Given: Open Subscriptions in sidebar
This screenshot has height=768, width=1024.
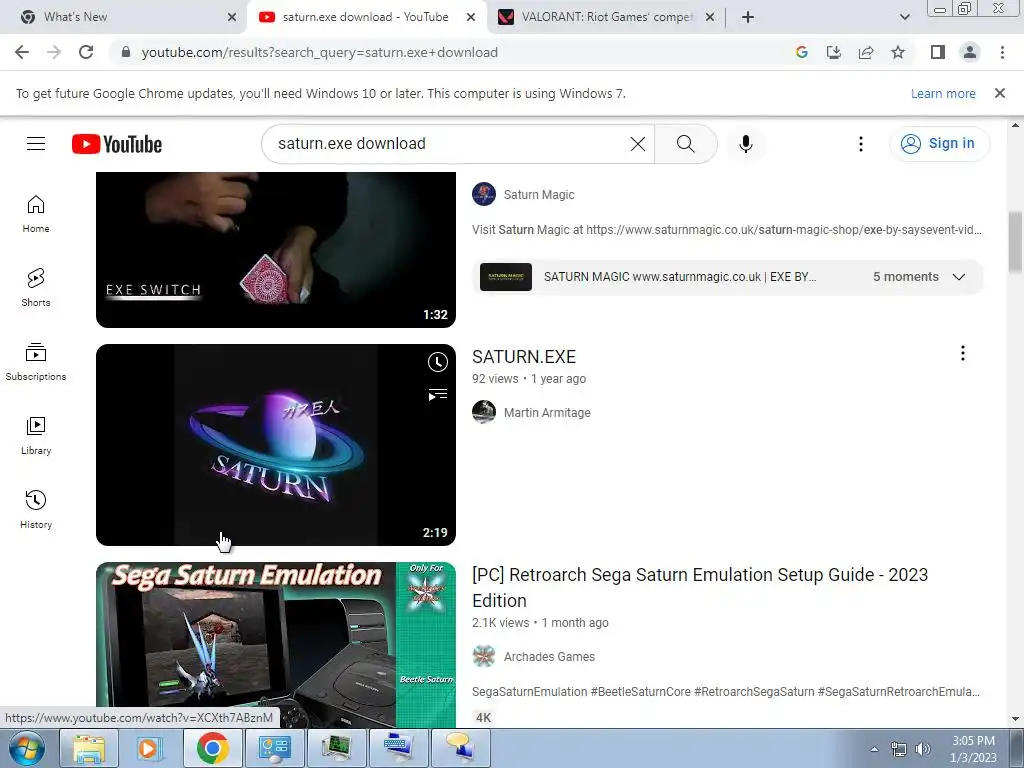Looking at the screenshot, I should tap(36, 362).
